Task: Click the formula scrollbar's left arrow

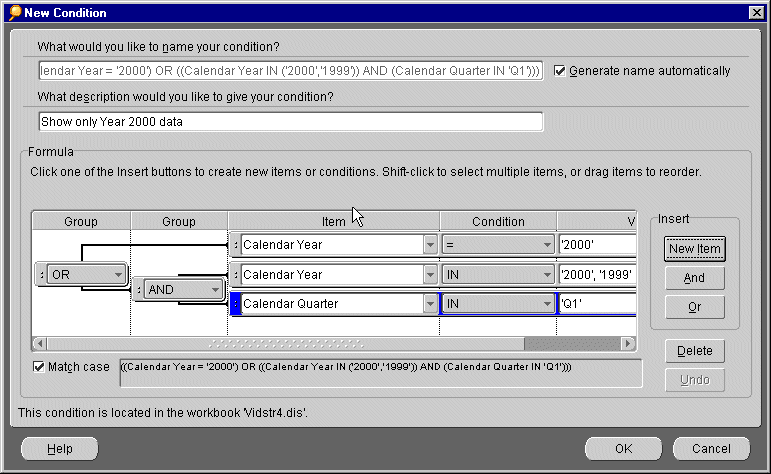Action: coord(39,344)
